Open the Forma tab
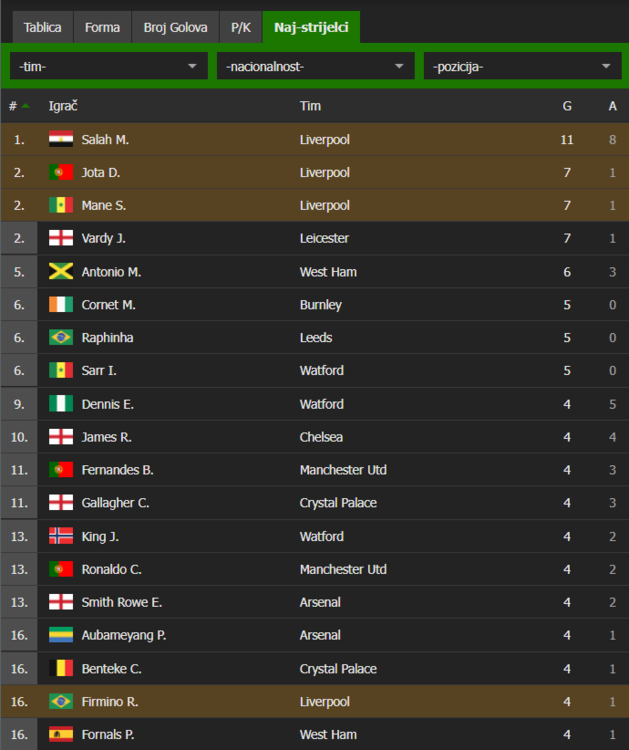 pos(102,27)
